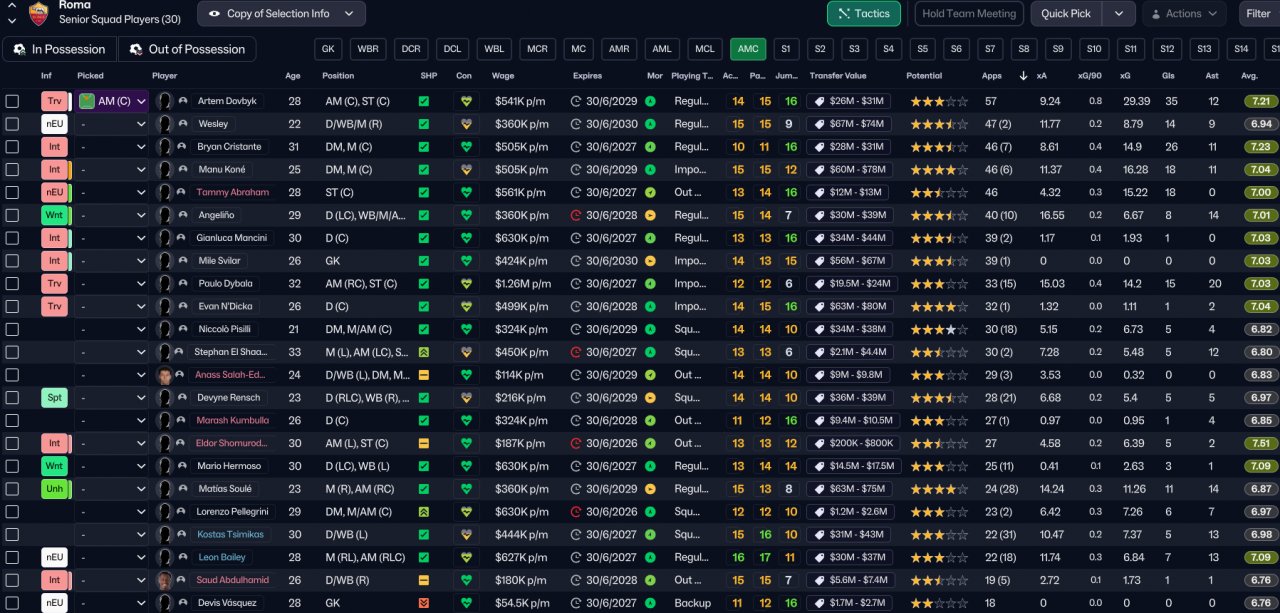Open the Copy of Selection Info view dropdown
This screenshot has height=613, width=1280.
[281, 14]
